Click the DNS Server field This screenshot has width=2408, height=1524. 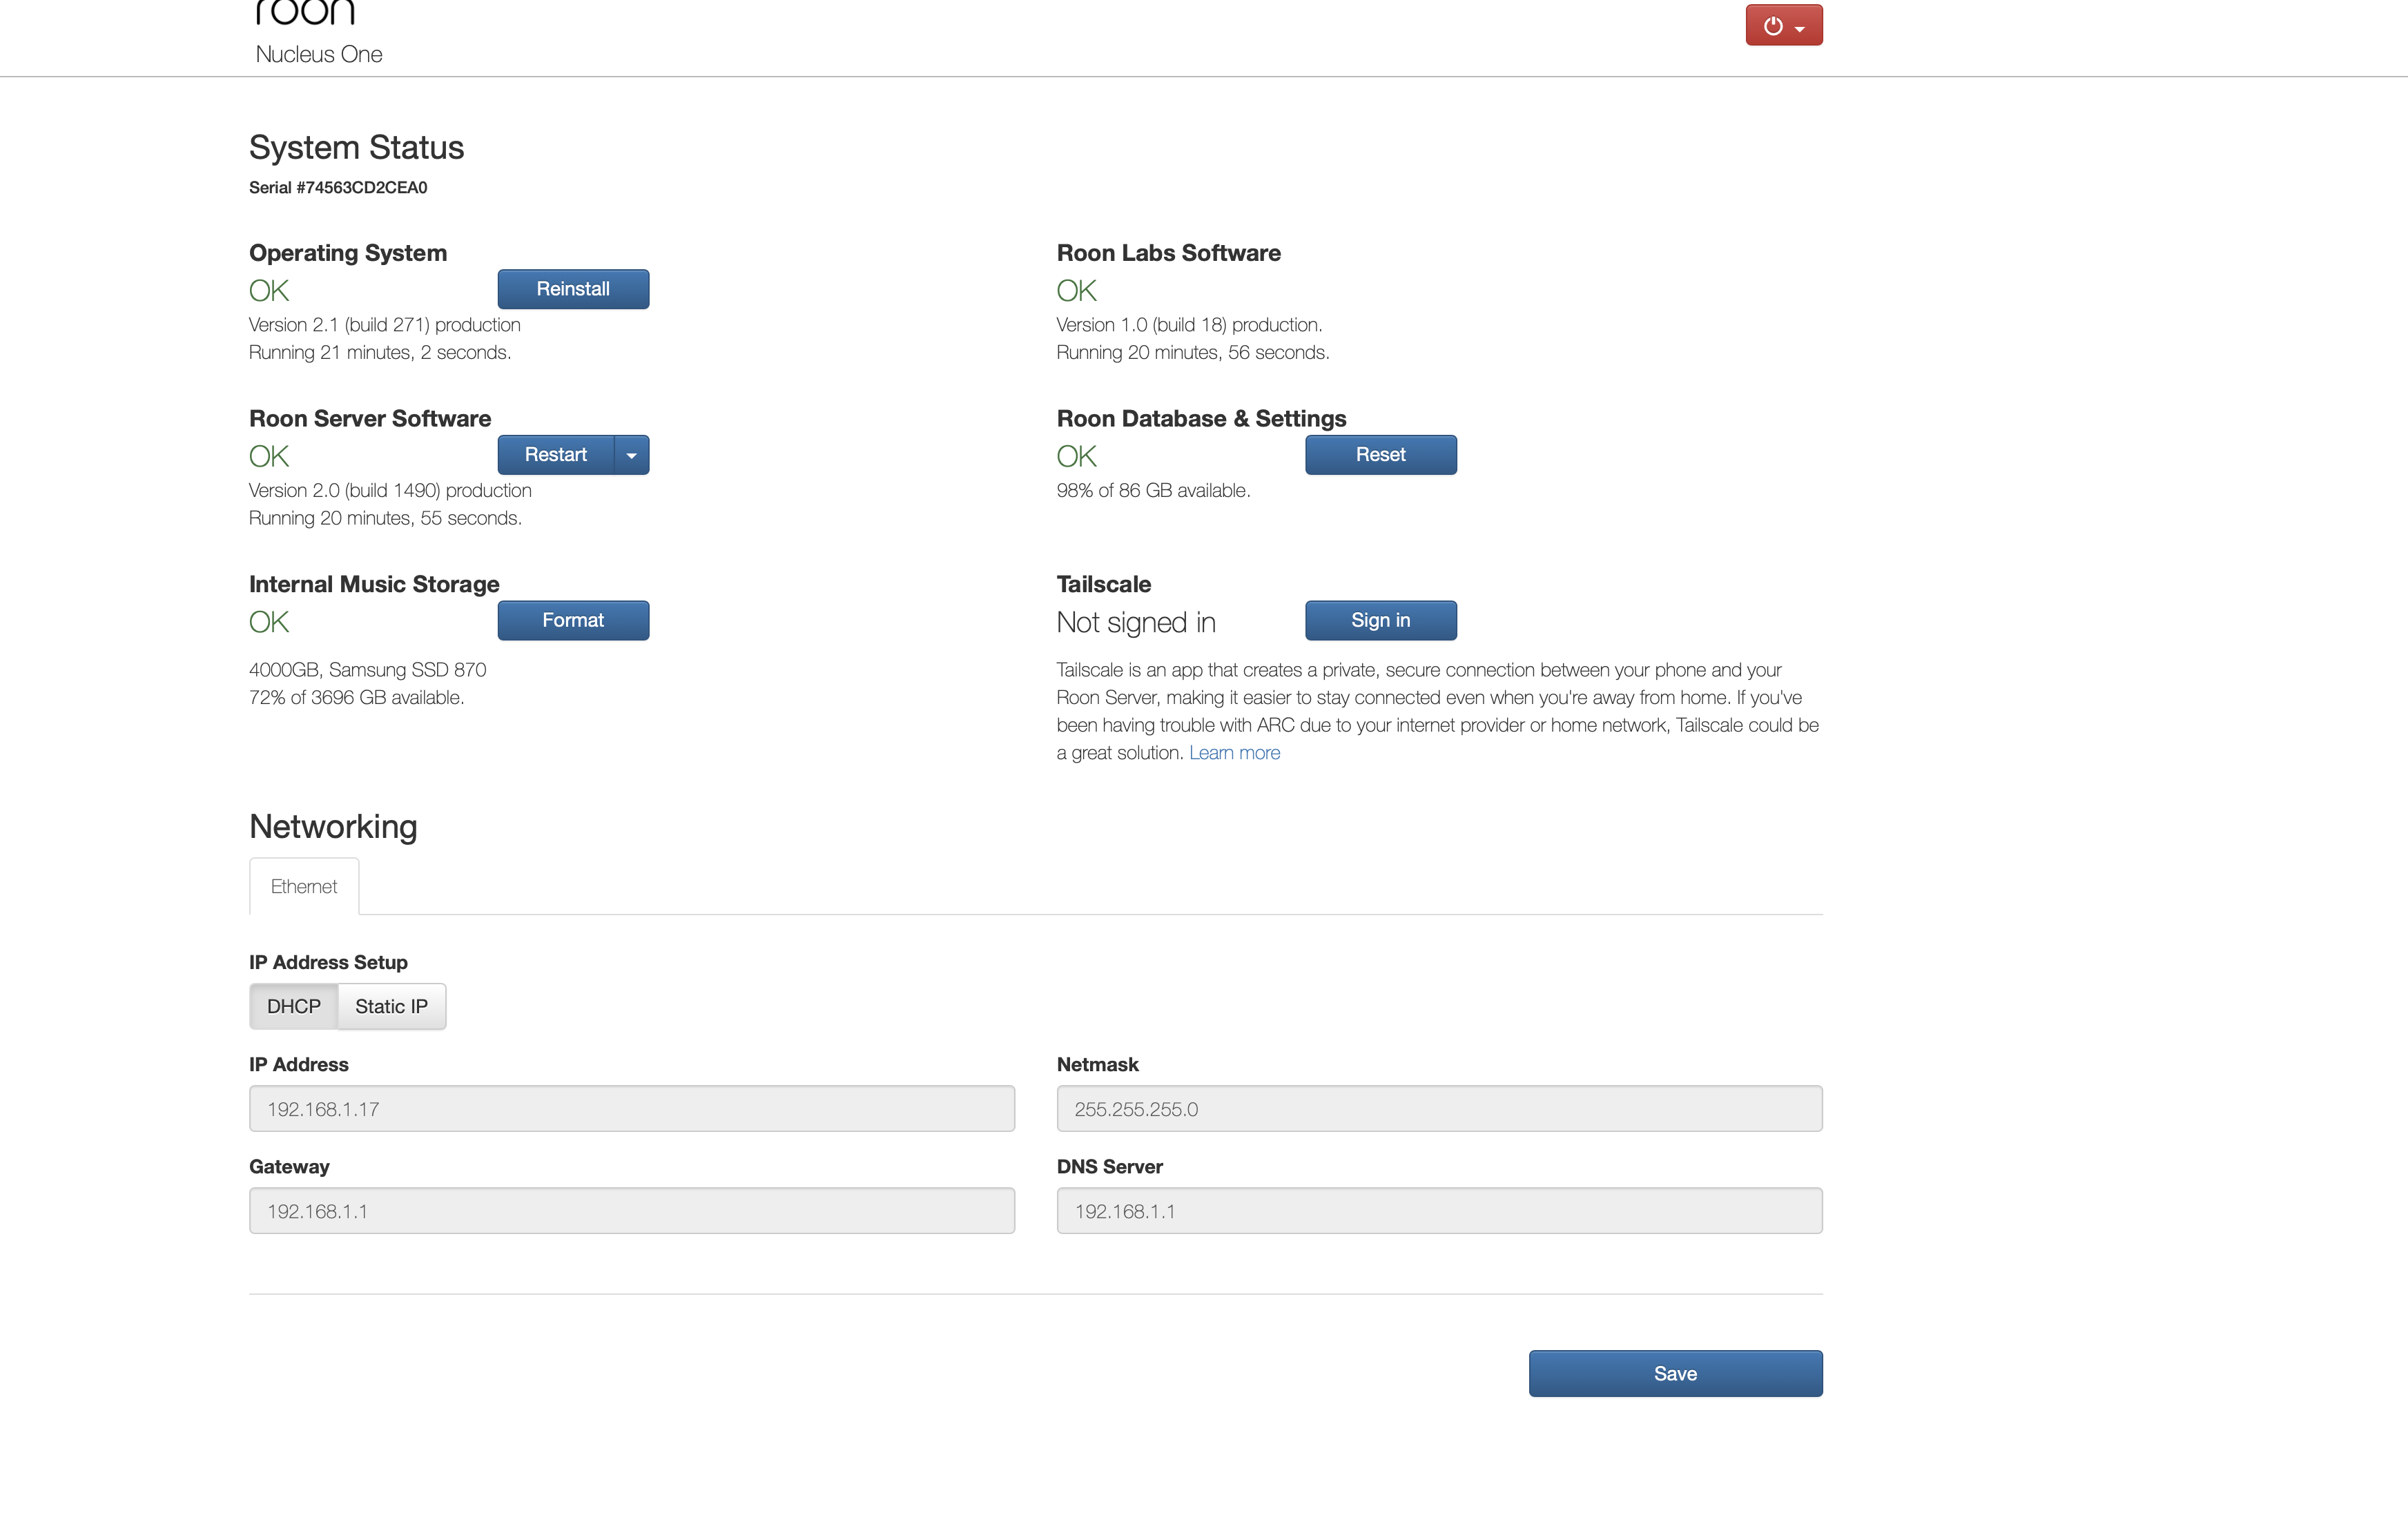[x=1439, y=1211]
